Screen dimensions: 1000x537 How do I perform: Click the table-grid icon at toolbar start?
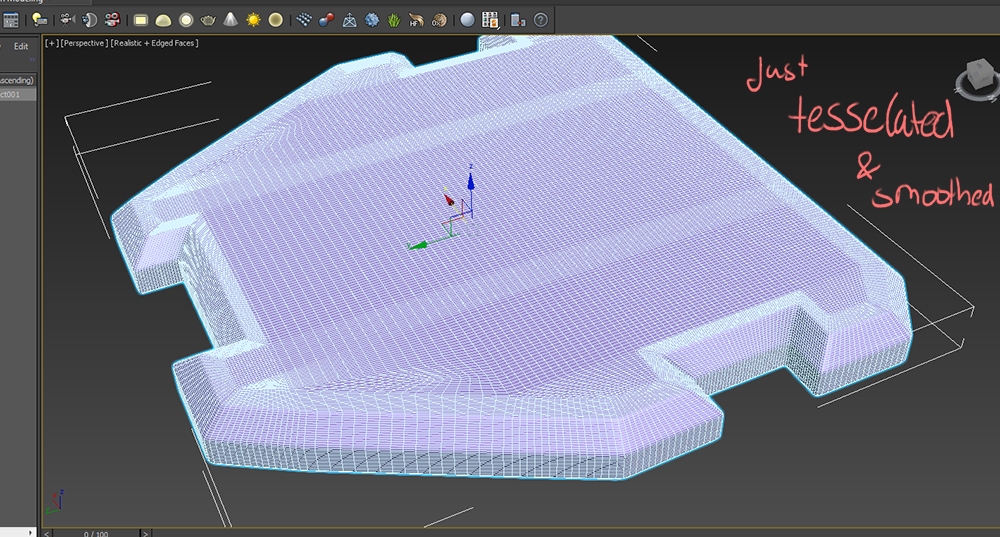[10, 20]
